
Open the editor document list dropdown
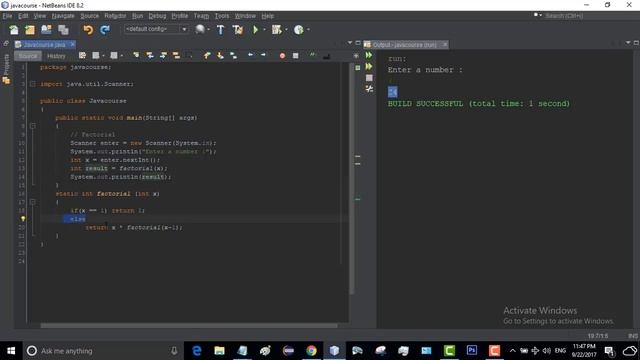click(350, 42)
